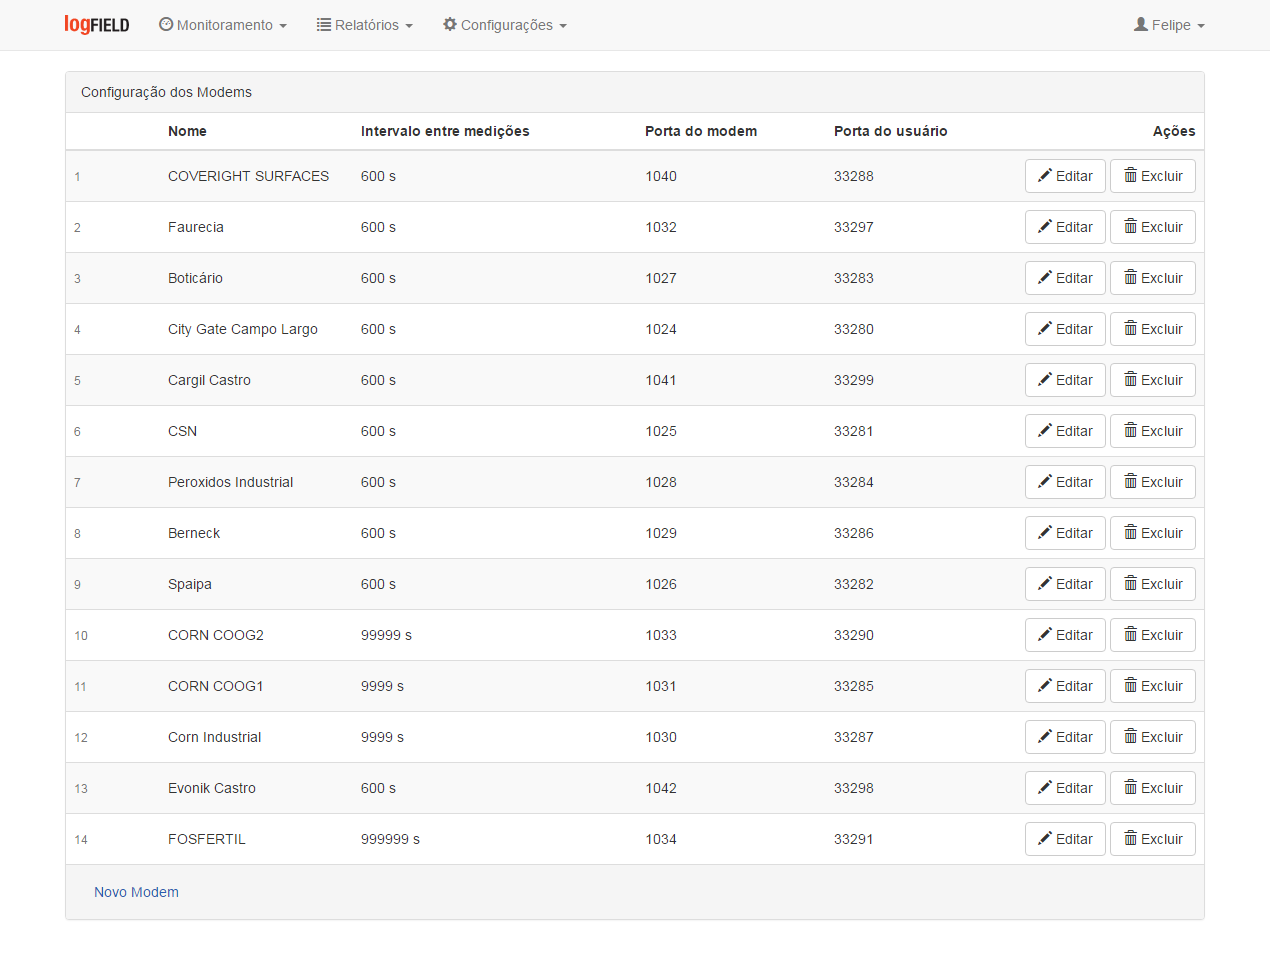Delete the Evonik Castro modem
1270x968 pixels.
[x=1153, y=788]
